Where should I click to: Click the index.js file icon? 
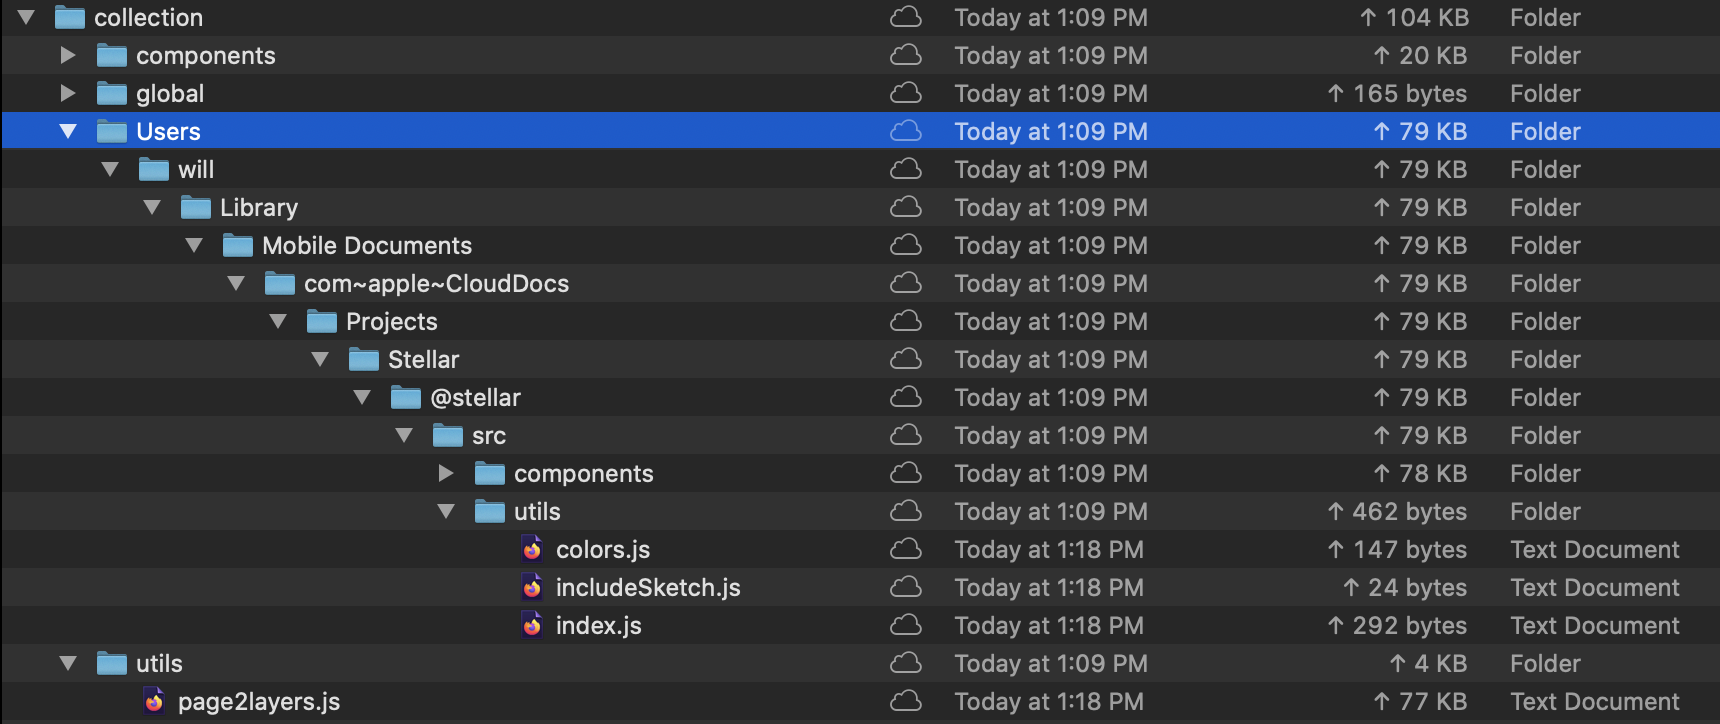point(532,625)
